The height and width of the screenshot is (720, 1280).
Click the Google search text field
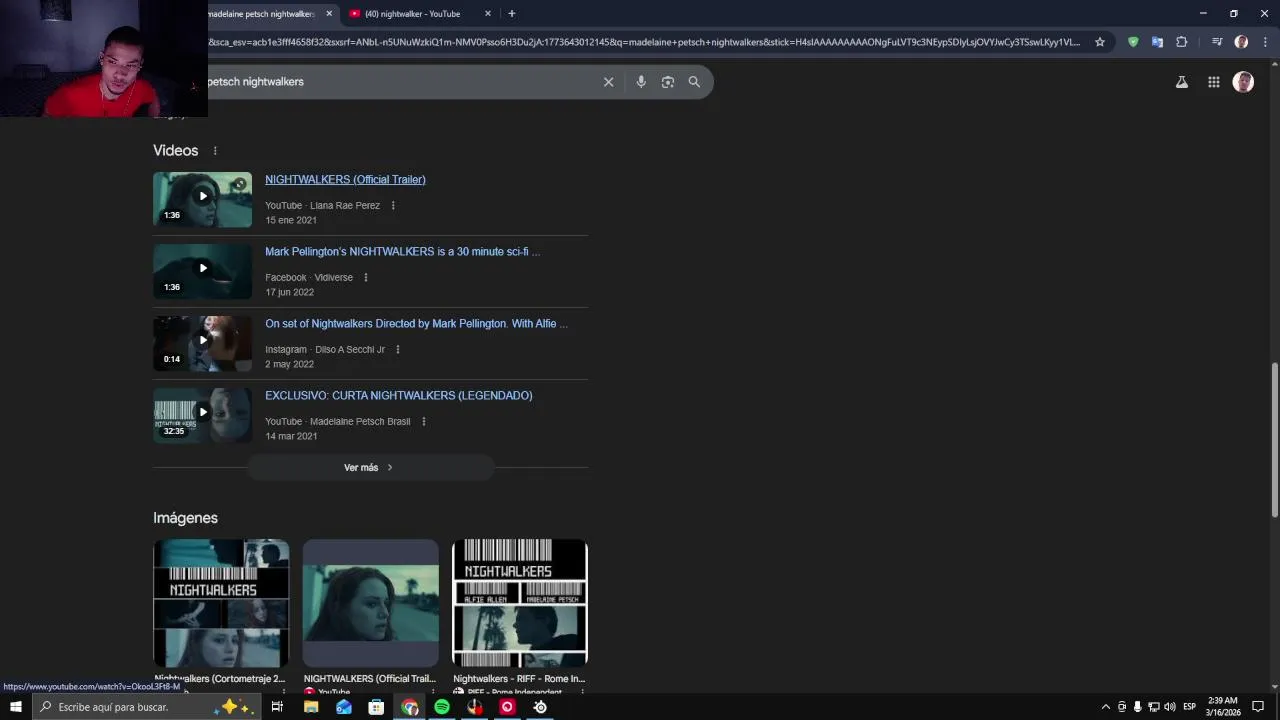tap(400, 82)
